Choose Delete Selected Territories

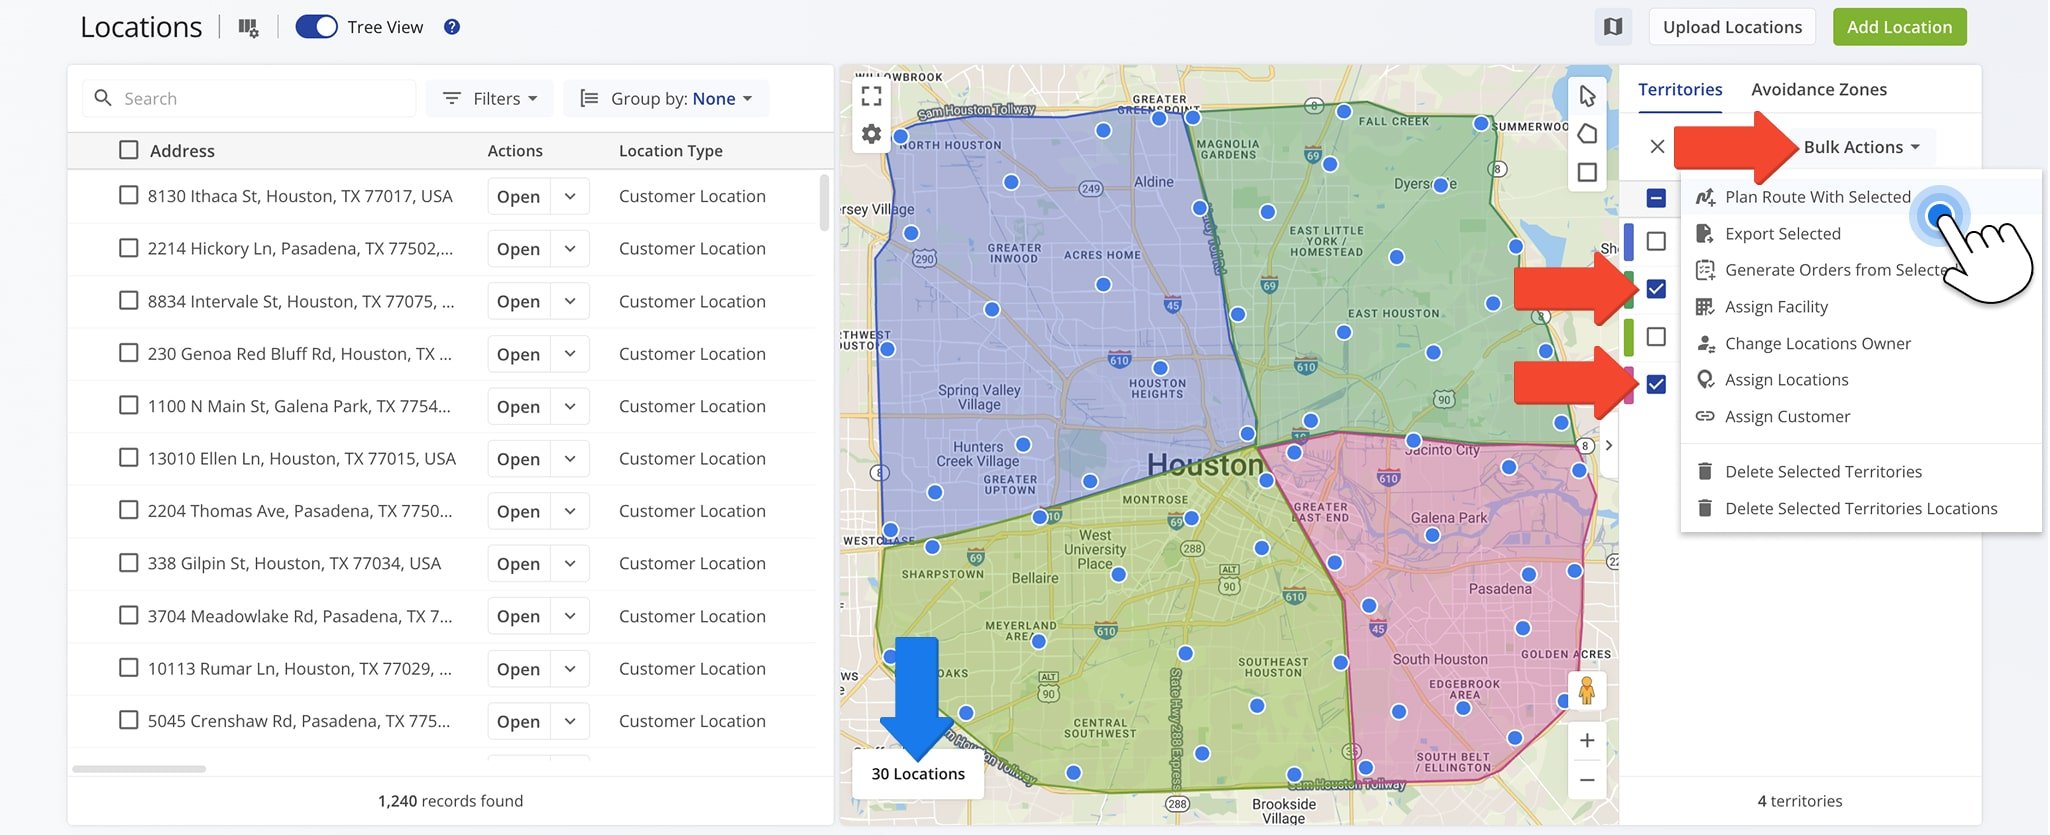coord(1823,472)
